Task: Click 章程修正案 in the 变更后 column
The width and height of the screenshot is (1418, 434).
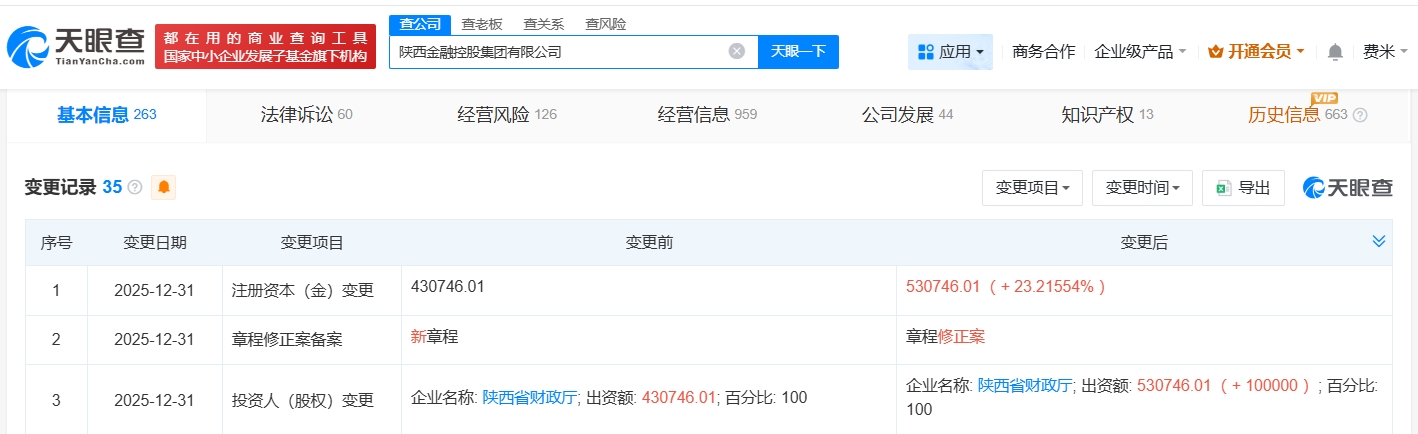Action: 945,337
